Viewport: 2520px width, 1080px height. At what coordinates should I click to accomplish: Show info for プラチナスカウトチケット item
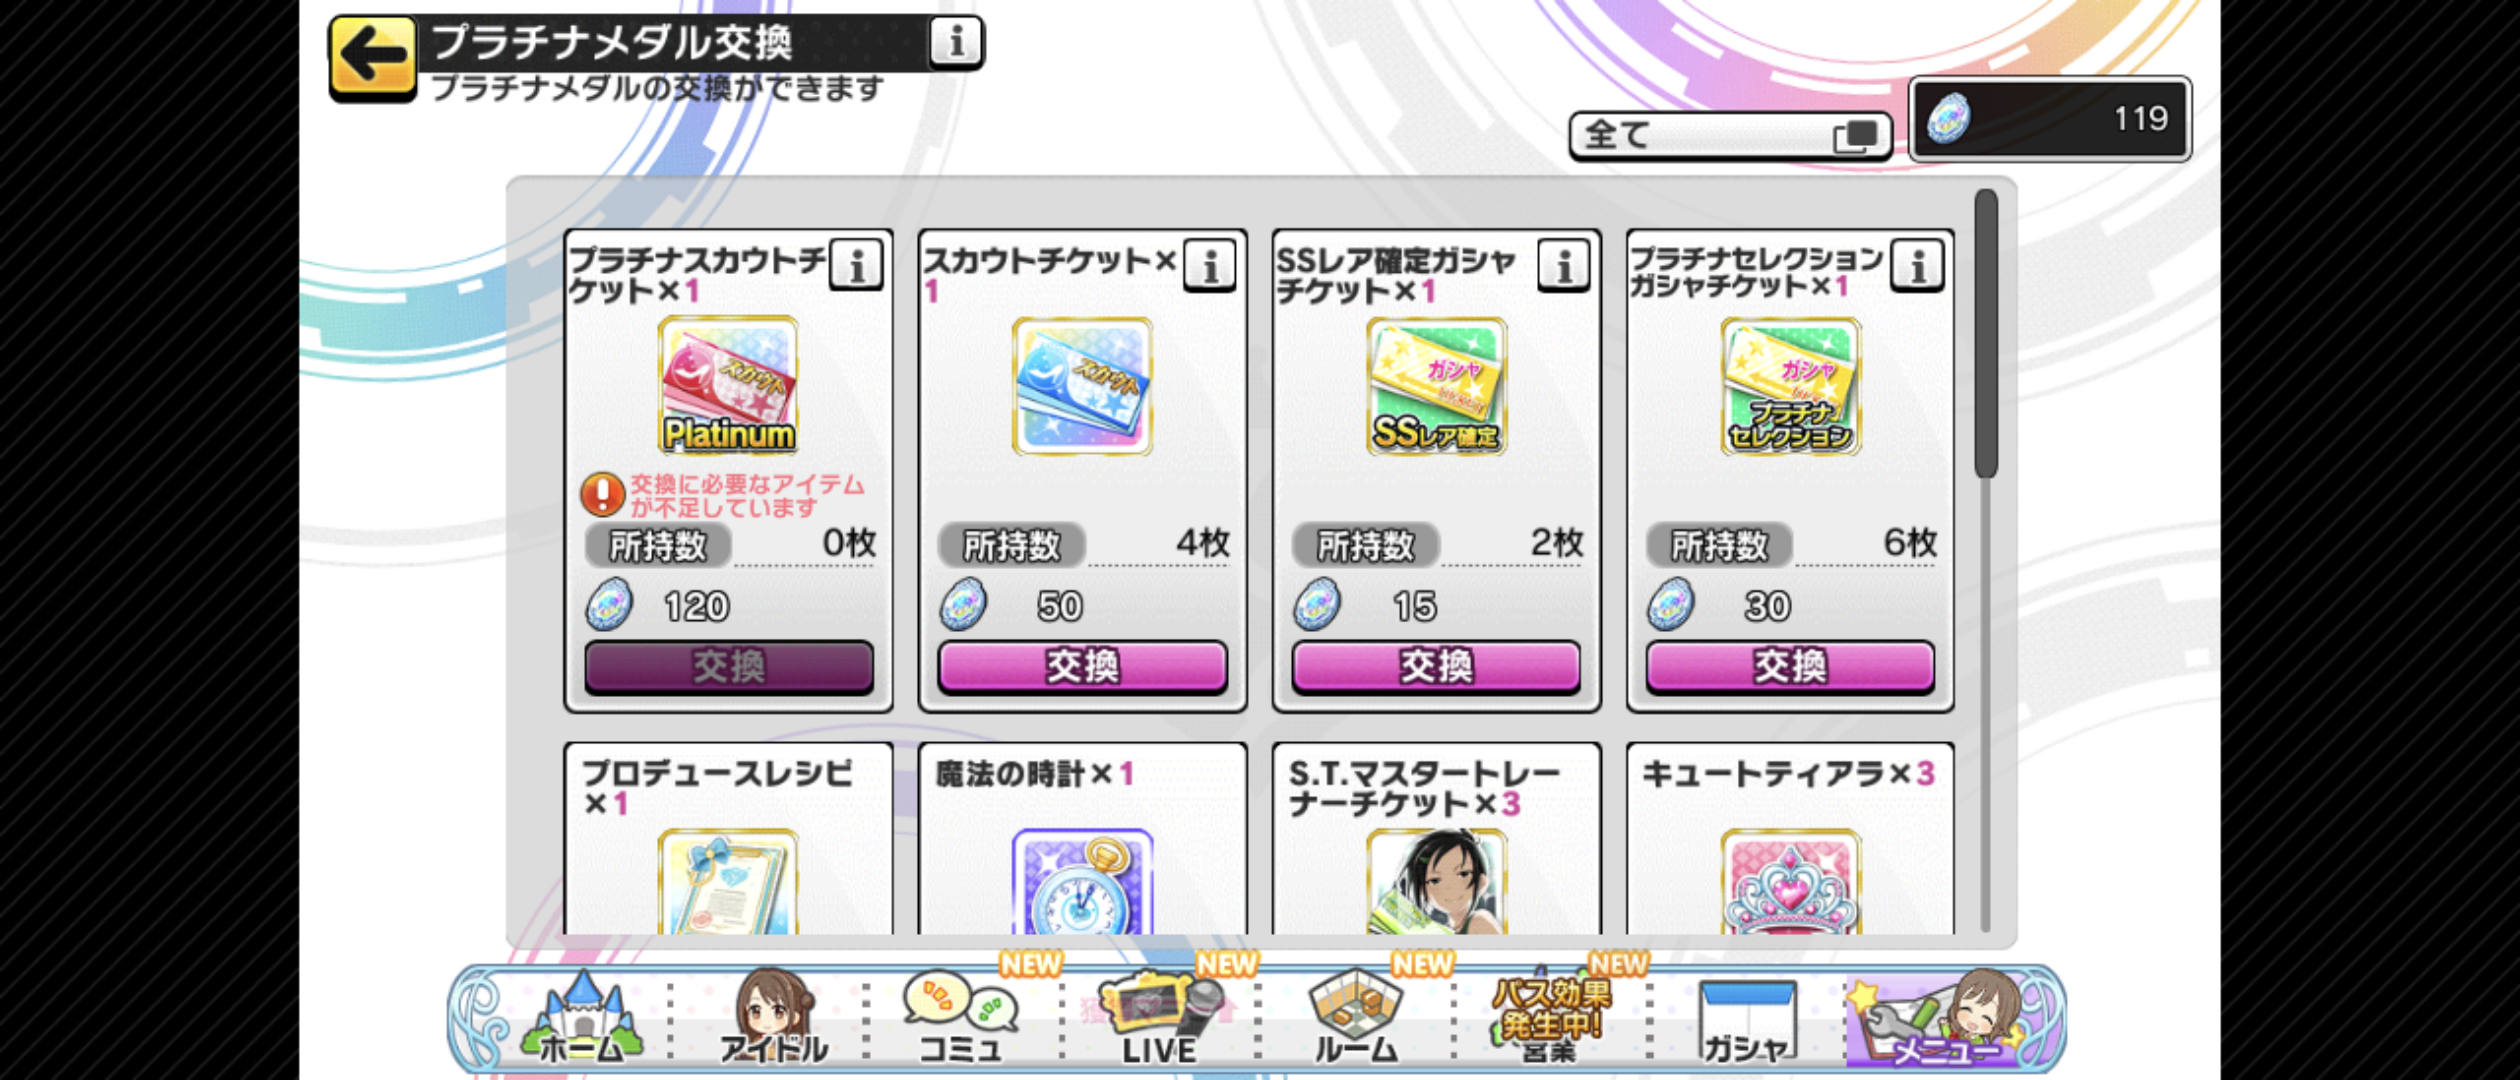pyautogui.click(x=856, y=265)
